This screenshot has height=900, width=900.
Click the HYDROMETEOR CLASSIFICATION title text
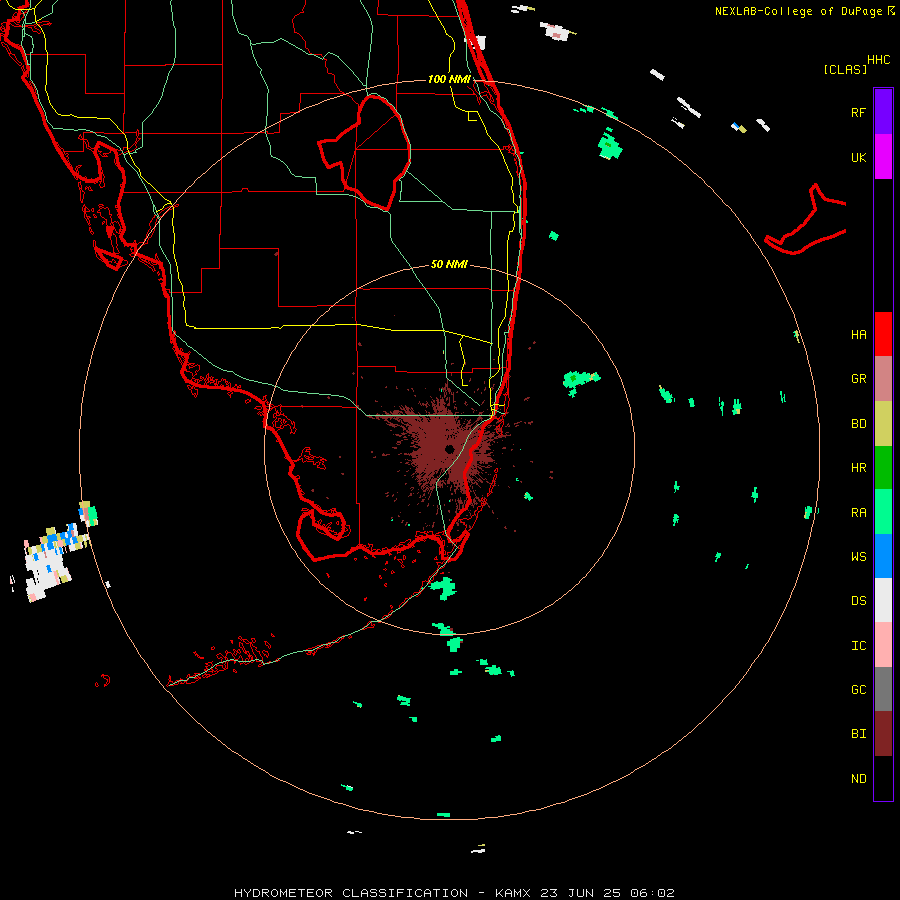coord(351,893)
